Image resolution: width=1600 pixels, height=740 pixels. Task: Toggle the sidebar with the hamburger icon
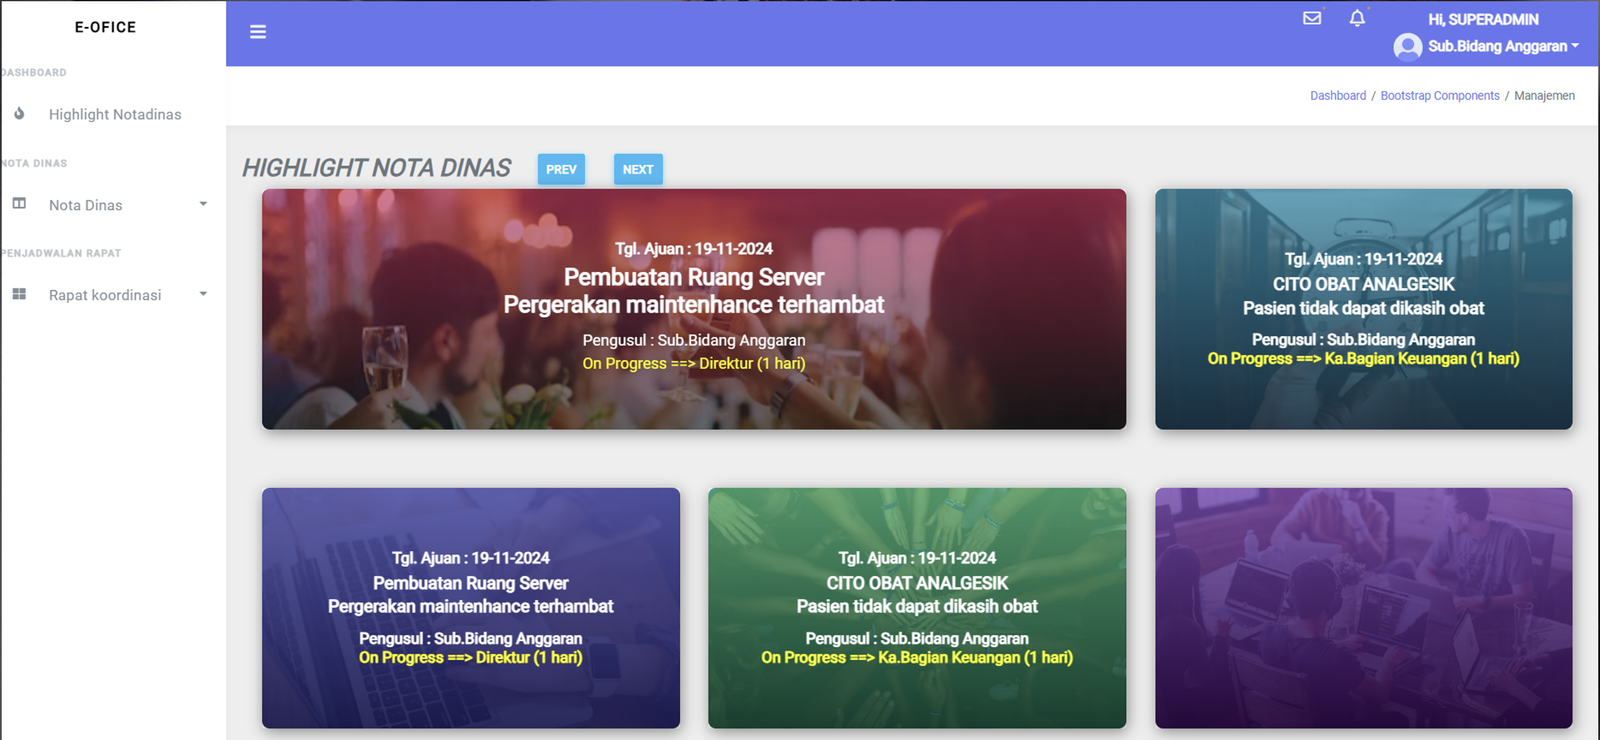[258, 32]
